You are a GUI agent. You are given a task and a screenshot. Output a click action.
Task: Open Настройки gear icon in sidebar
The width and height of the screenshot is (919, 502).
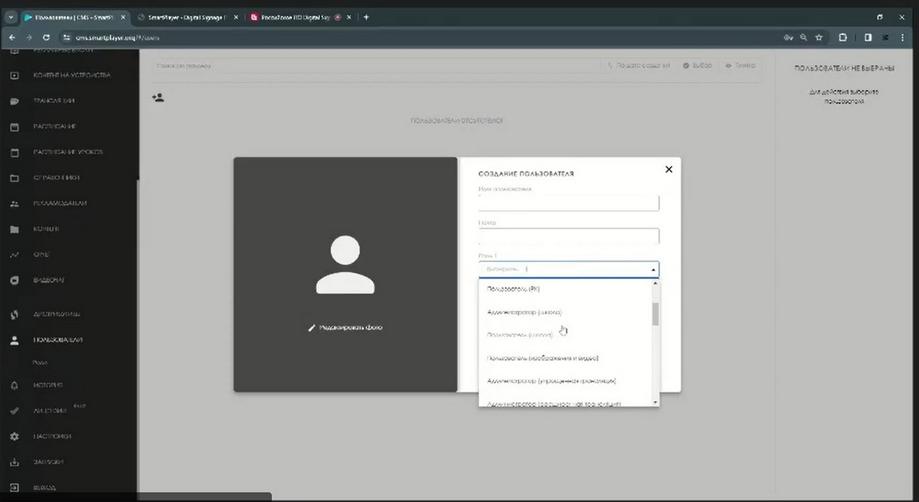click(x=15, y=436)
